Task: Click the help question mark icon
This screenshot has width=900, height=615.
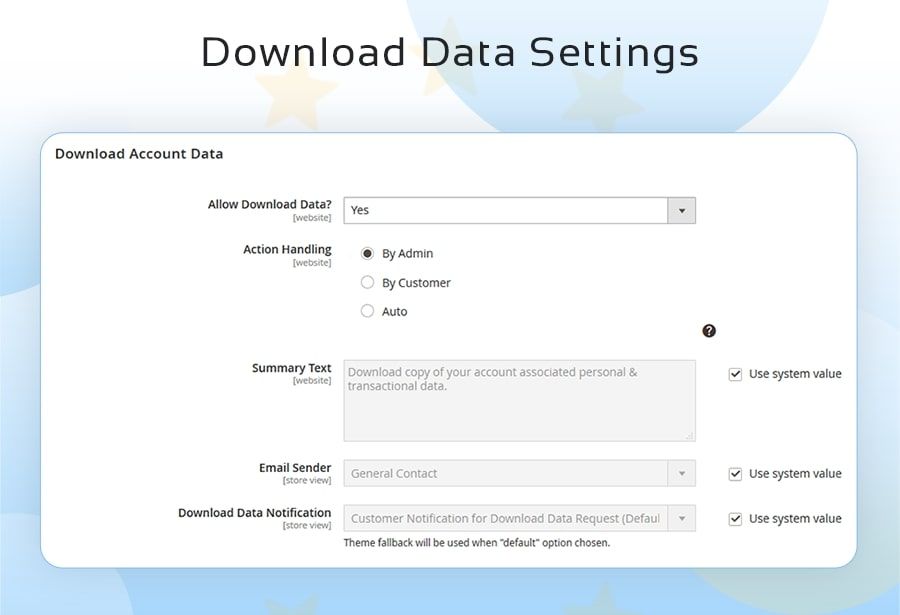Action: coord(709,331)
